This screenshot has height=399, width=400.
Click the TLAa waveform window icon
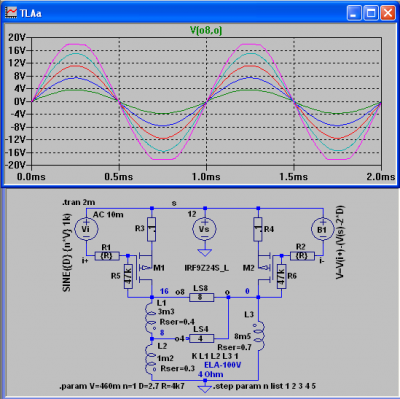point(11,13)
